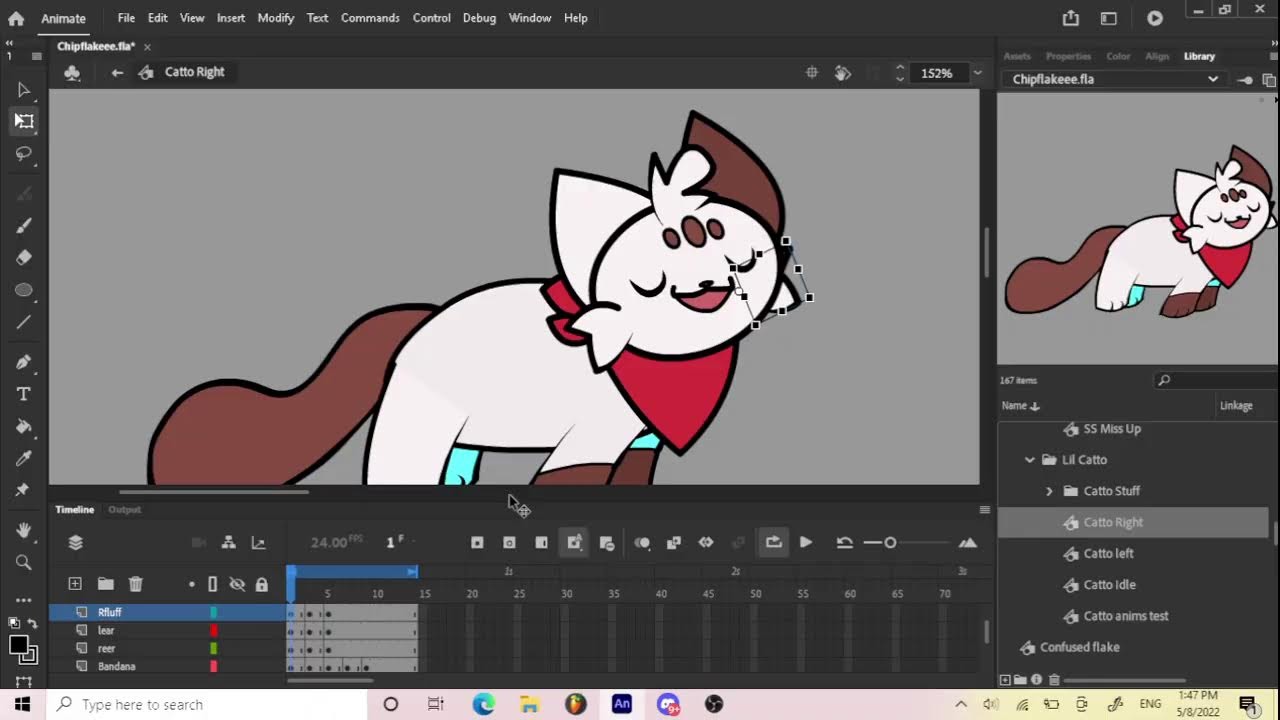The width and height of the screenshot is (1280, 720).
Task: Select the Paint Bucket tool
Action: pos(24,426)
